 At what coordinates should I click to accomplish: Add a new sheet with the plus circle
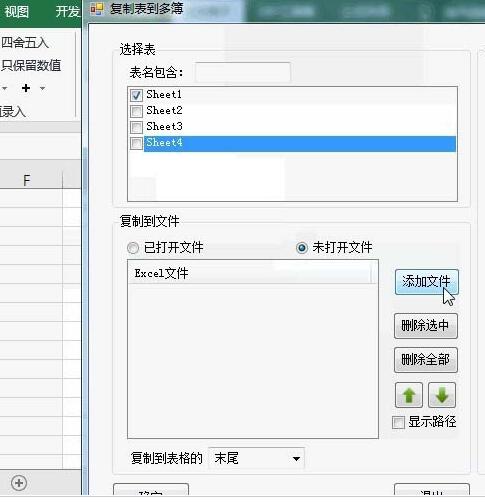[x=19, y=483]
